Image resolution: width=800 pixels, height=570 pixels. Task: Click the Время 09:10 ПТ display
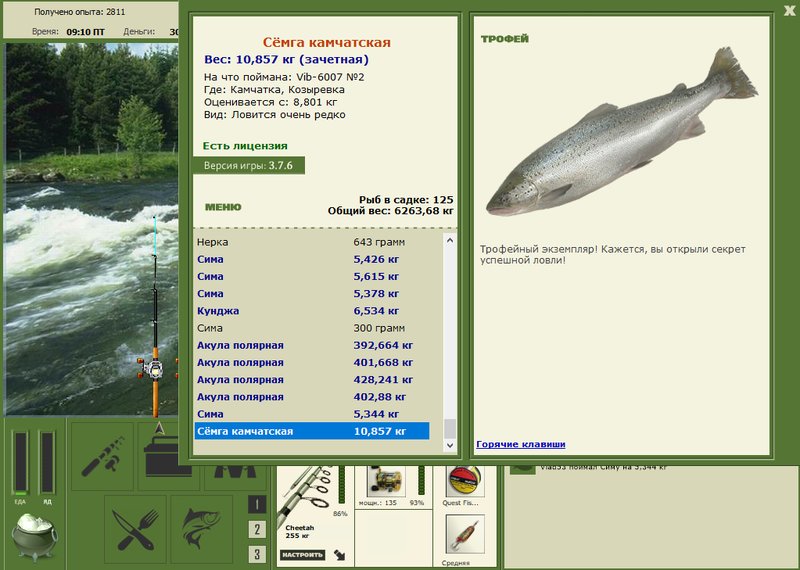click(x=68, y=32)
